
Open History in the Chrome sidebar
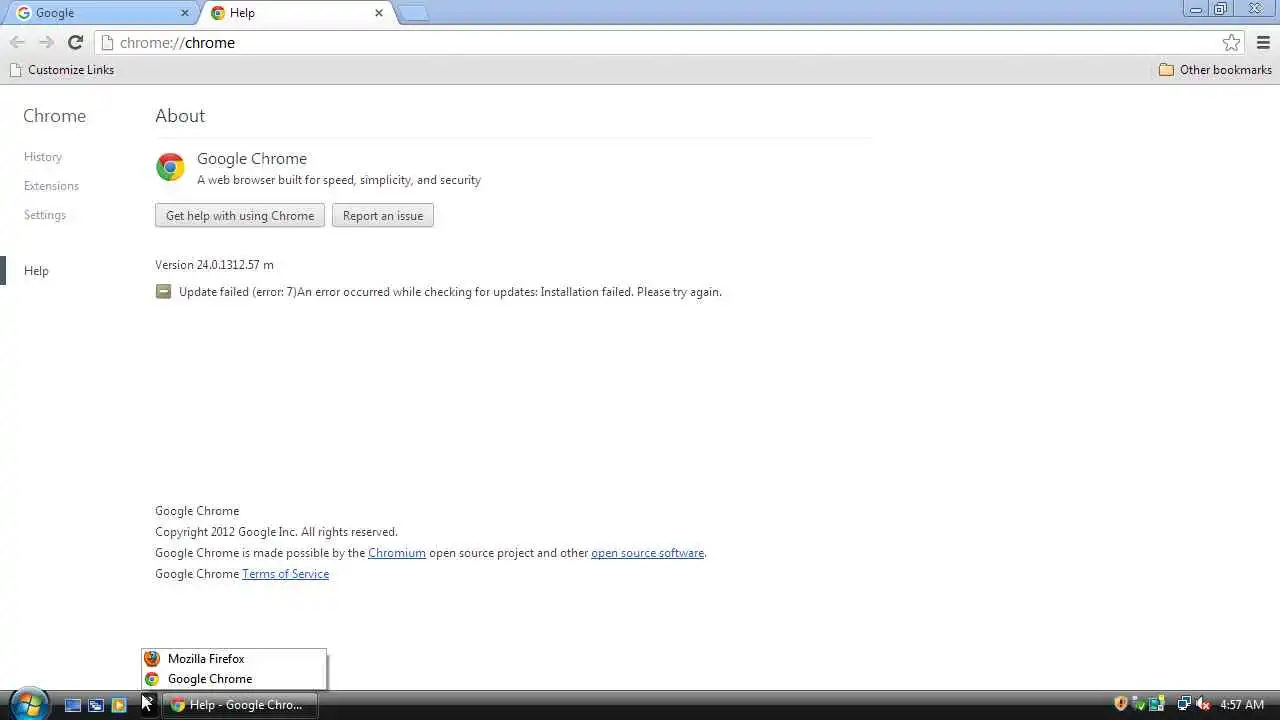(43, 157)
